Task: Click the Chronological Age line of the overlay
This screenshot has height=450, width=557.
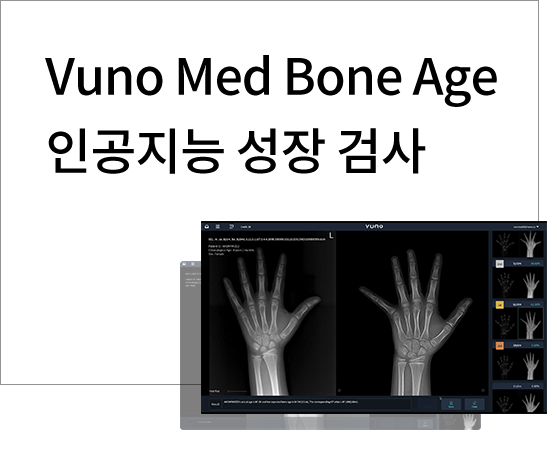Action: (x=231, y=250)
